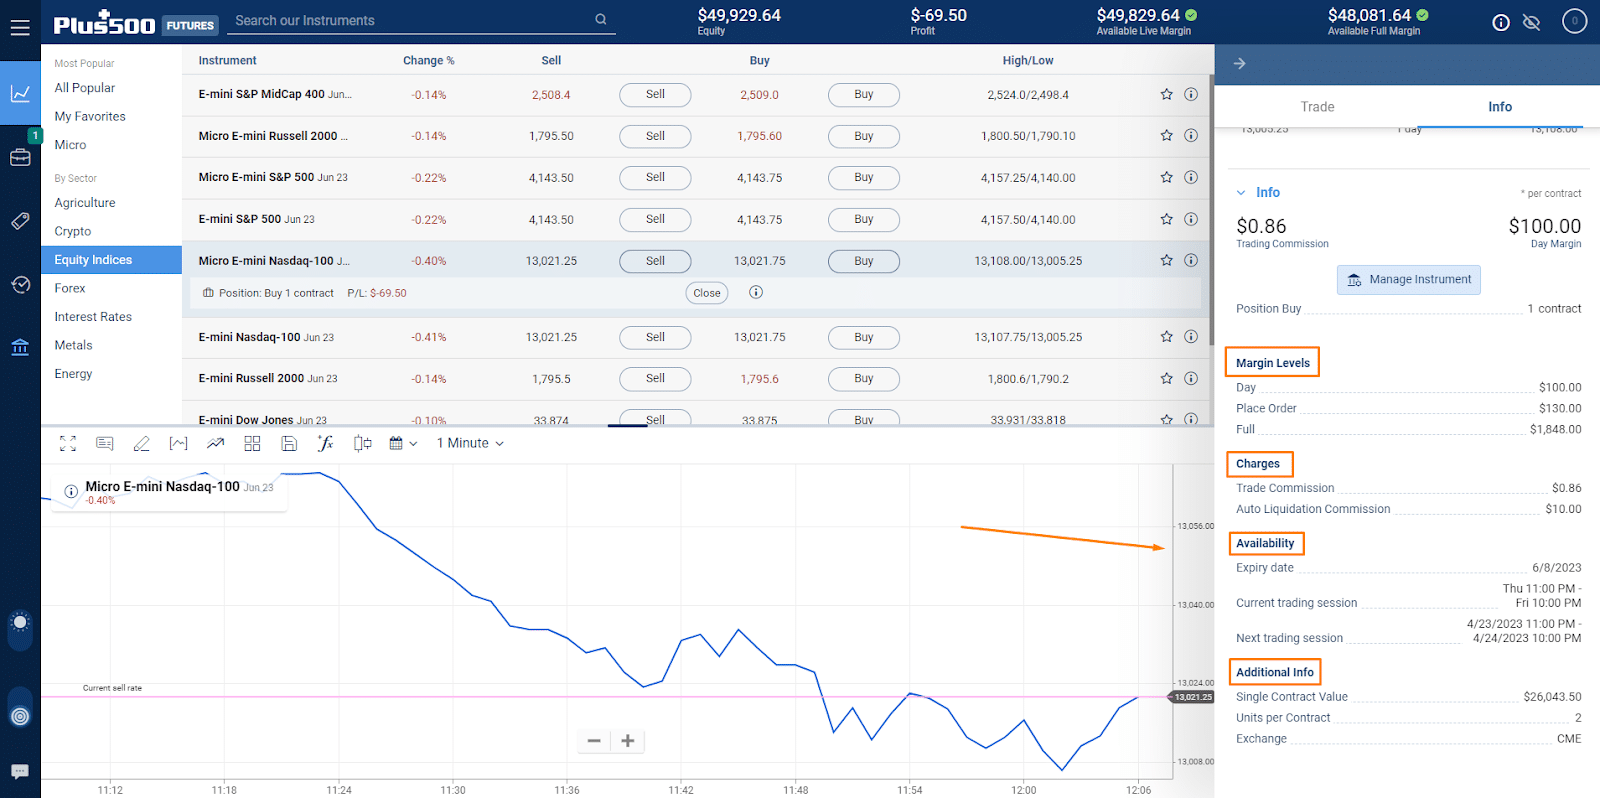Close the Buy 1 contract position
Screen dimensions: 1600x798
point(707,293)
